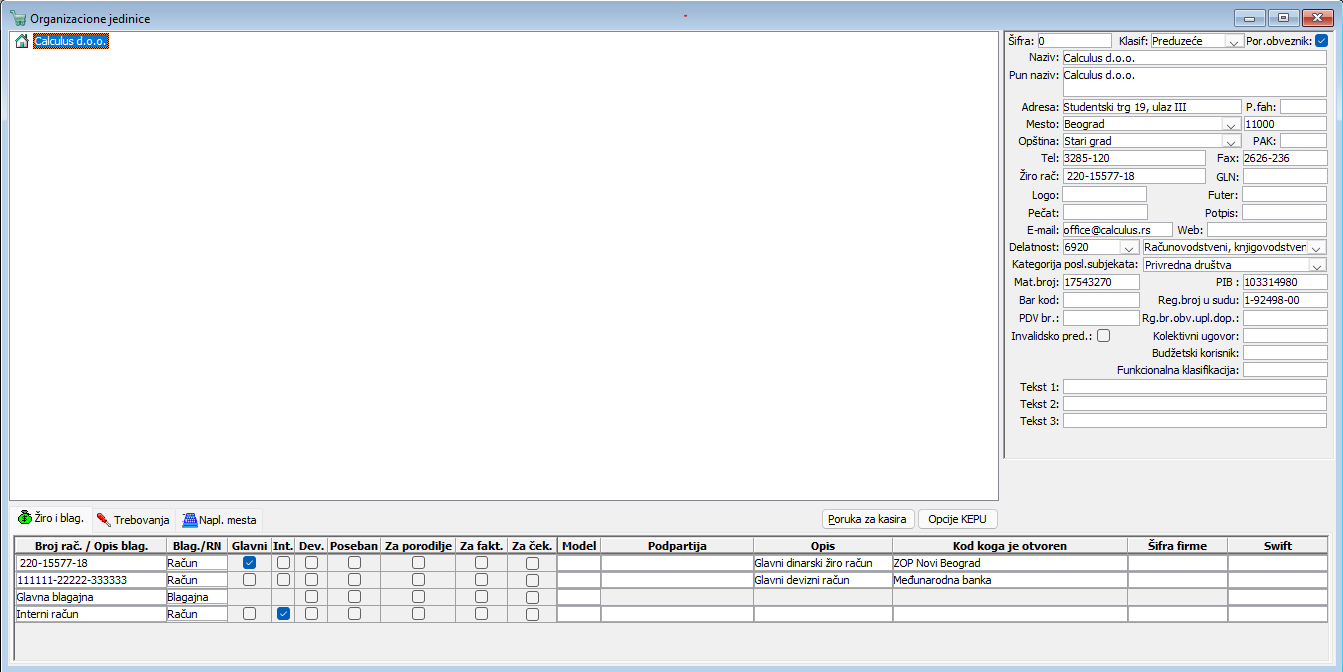Uncheck the Por.obveznik checkbox
The width and height of the screenshot is (1343, 672).
pos(1321,41)
